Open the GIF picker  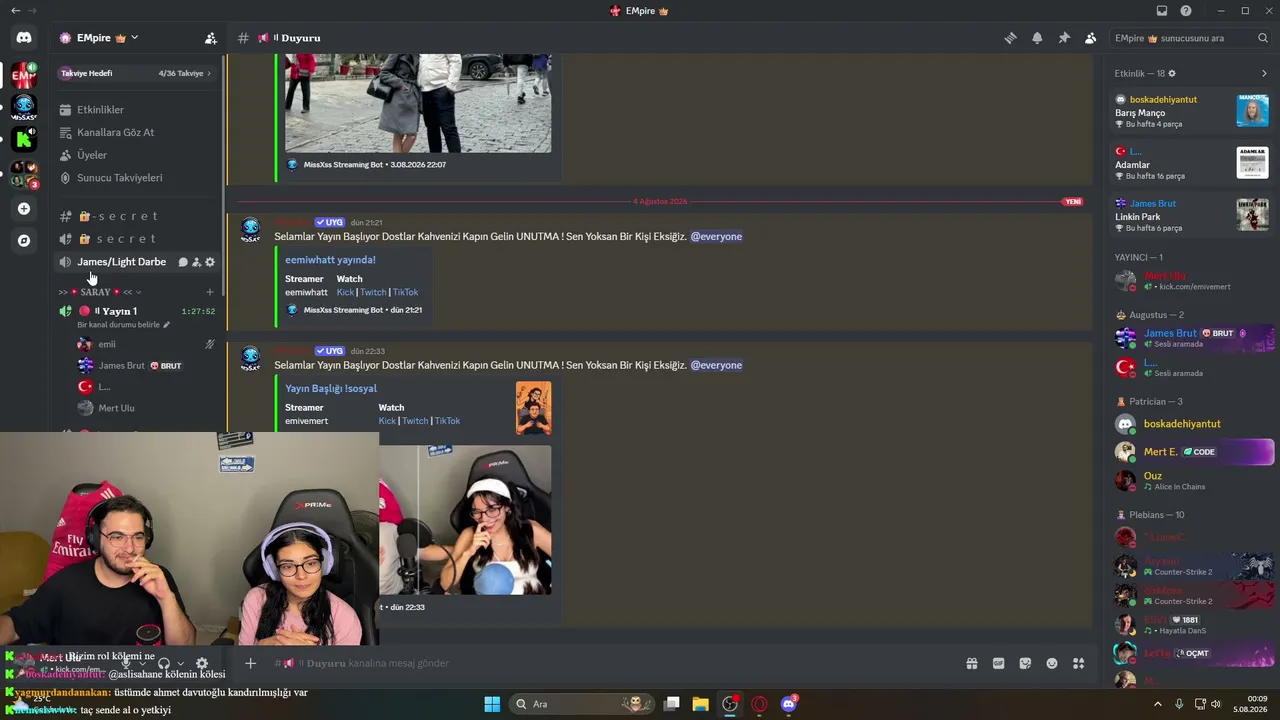point(998,663)
